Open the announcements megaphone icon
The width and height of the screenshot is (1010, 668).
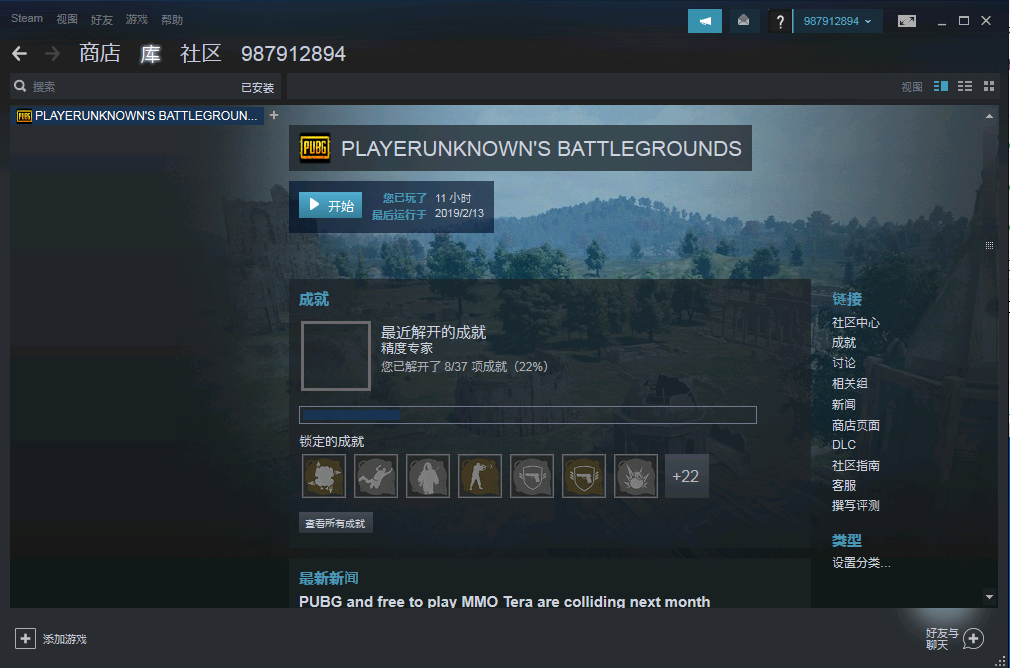coord(705,21)
